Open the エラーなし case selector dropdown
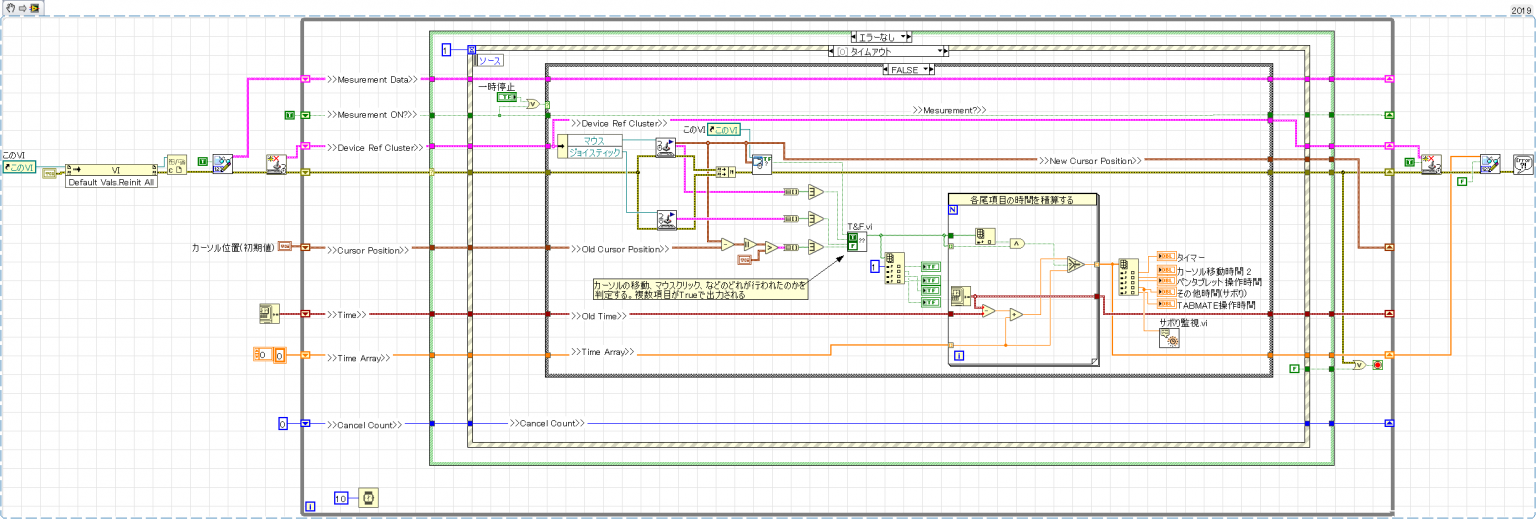Viewport: 1536px width, 519px height. [x=903, y=37]
